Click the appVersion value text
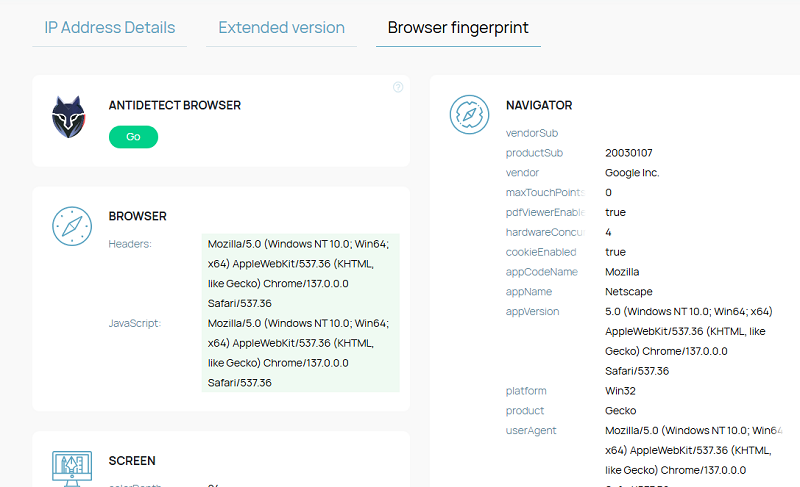 689,341
